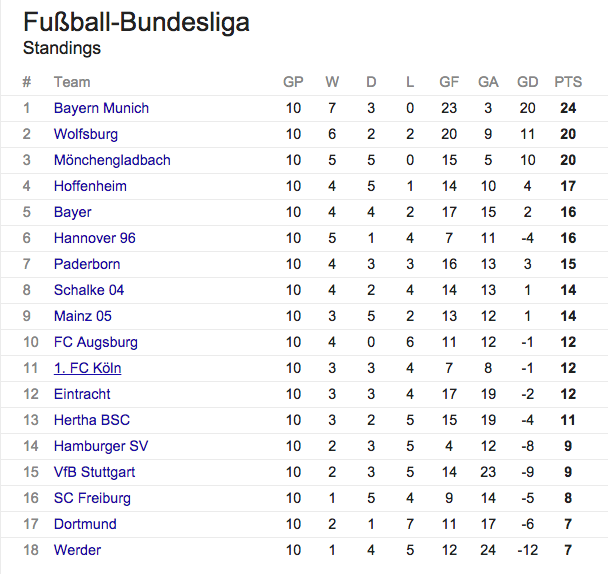Click the Schalke 04 link
Viewport: 608px width, 574px height.
pos(89,290)
